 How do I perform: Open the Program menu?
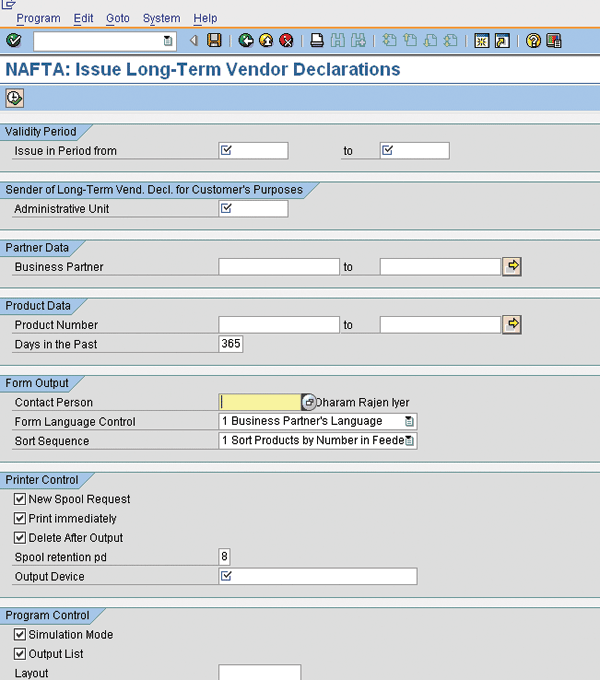(38, 18)
